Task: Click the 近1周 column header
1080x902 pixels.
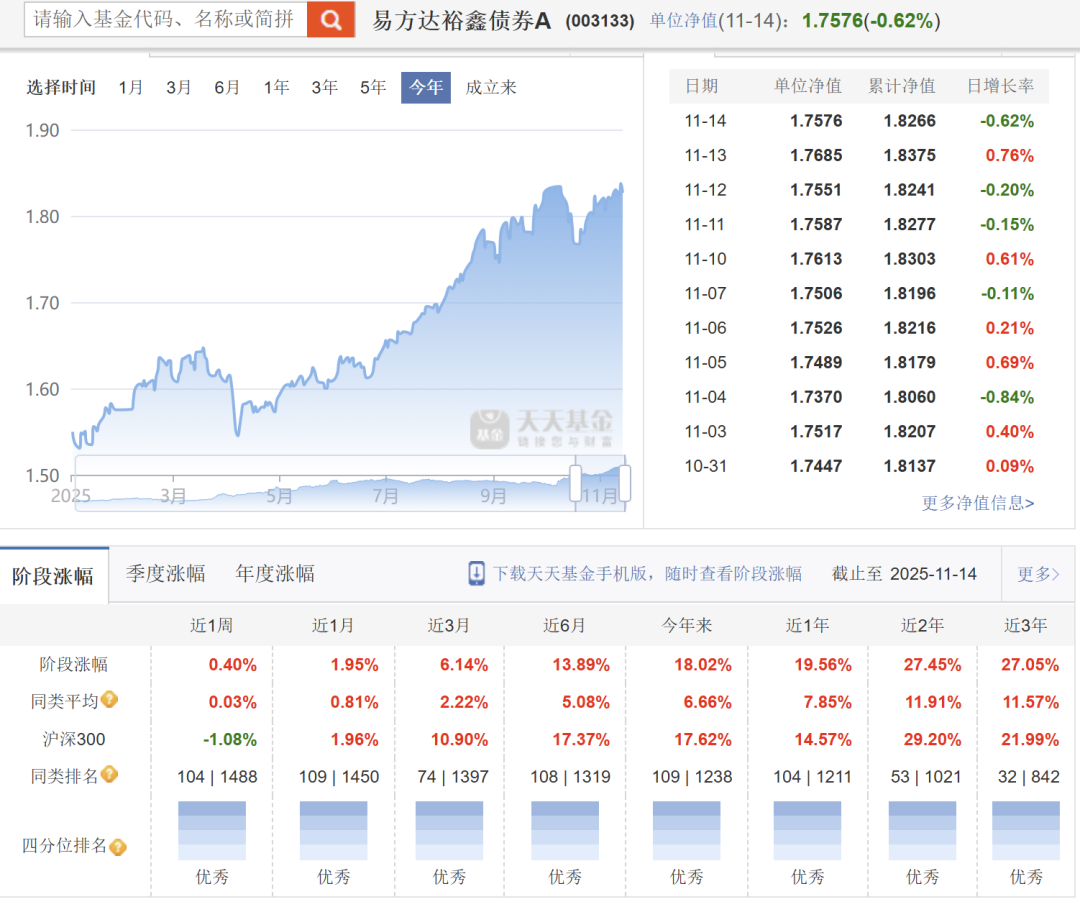Action: coord(211,625)
